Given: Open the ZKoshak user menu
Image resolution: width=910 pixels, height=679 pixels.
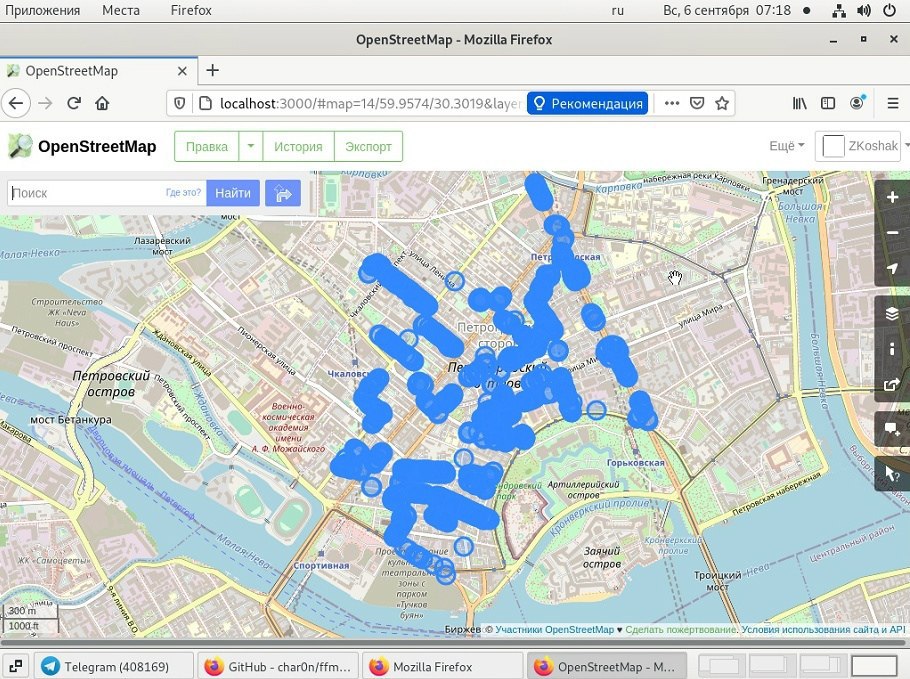Looking at the screenshot, I should 862,146.
